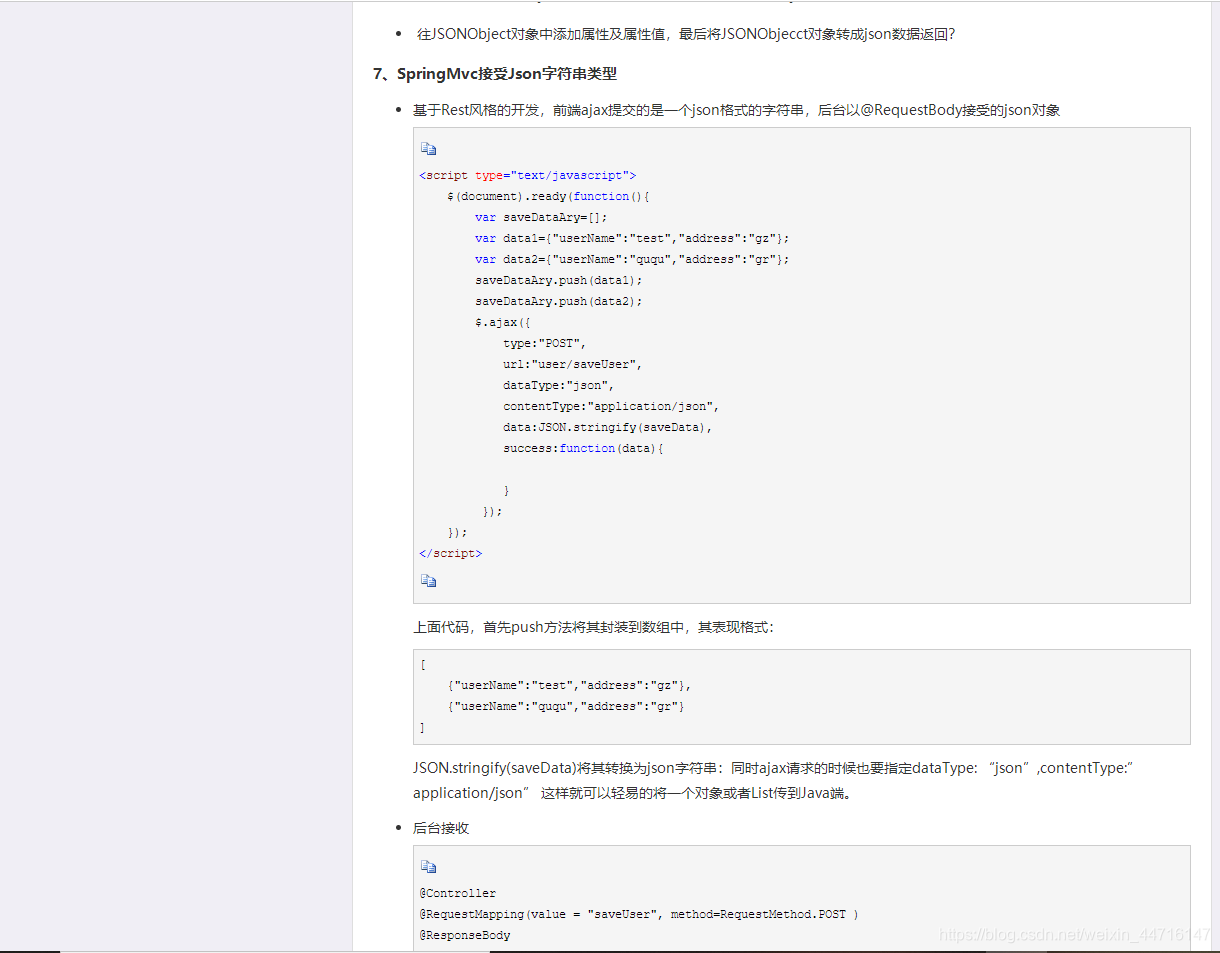Click the copy-code icon above the @Controller line
This screenshot has height=953, width=1220.
coord(428,867)
